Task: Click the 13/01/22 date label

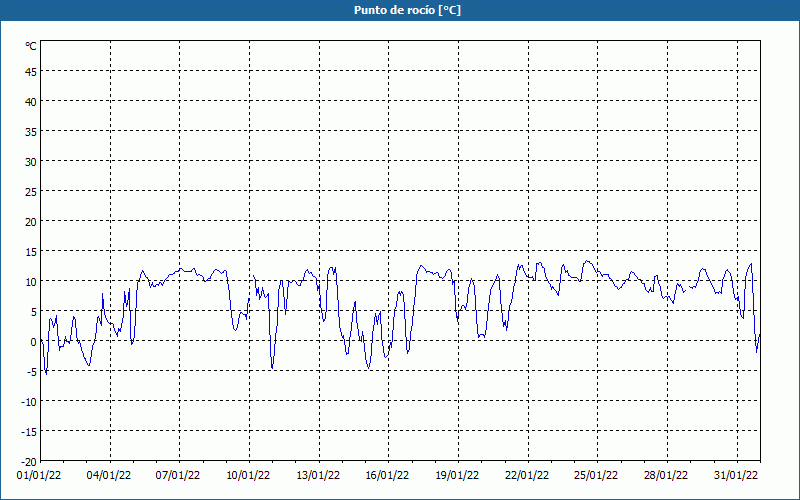Action: (318, 476)
